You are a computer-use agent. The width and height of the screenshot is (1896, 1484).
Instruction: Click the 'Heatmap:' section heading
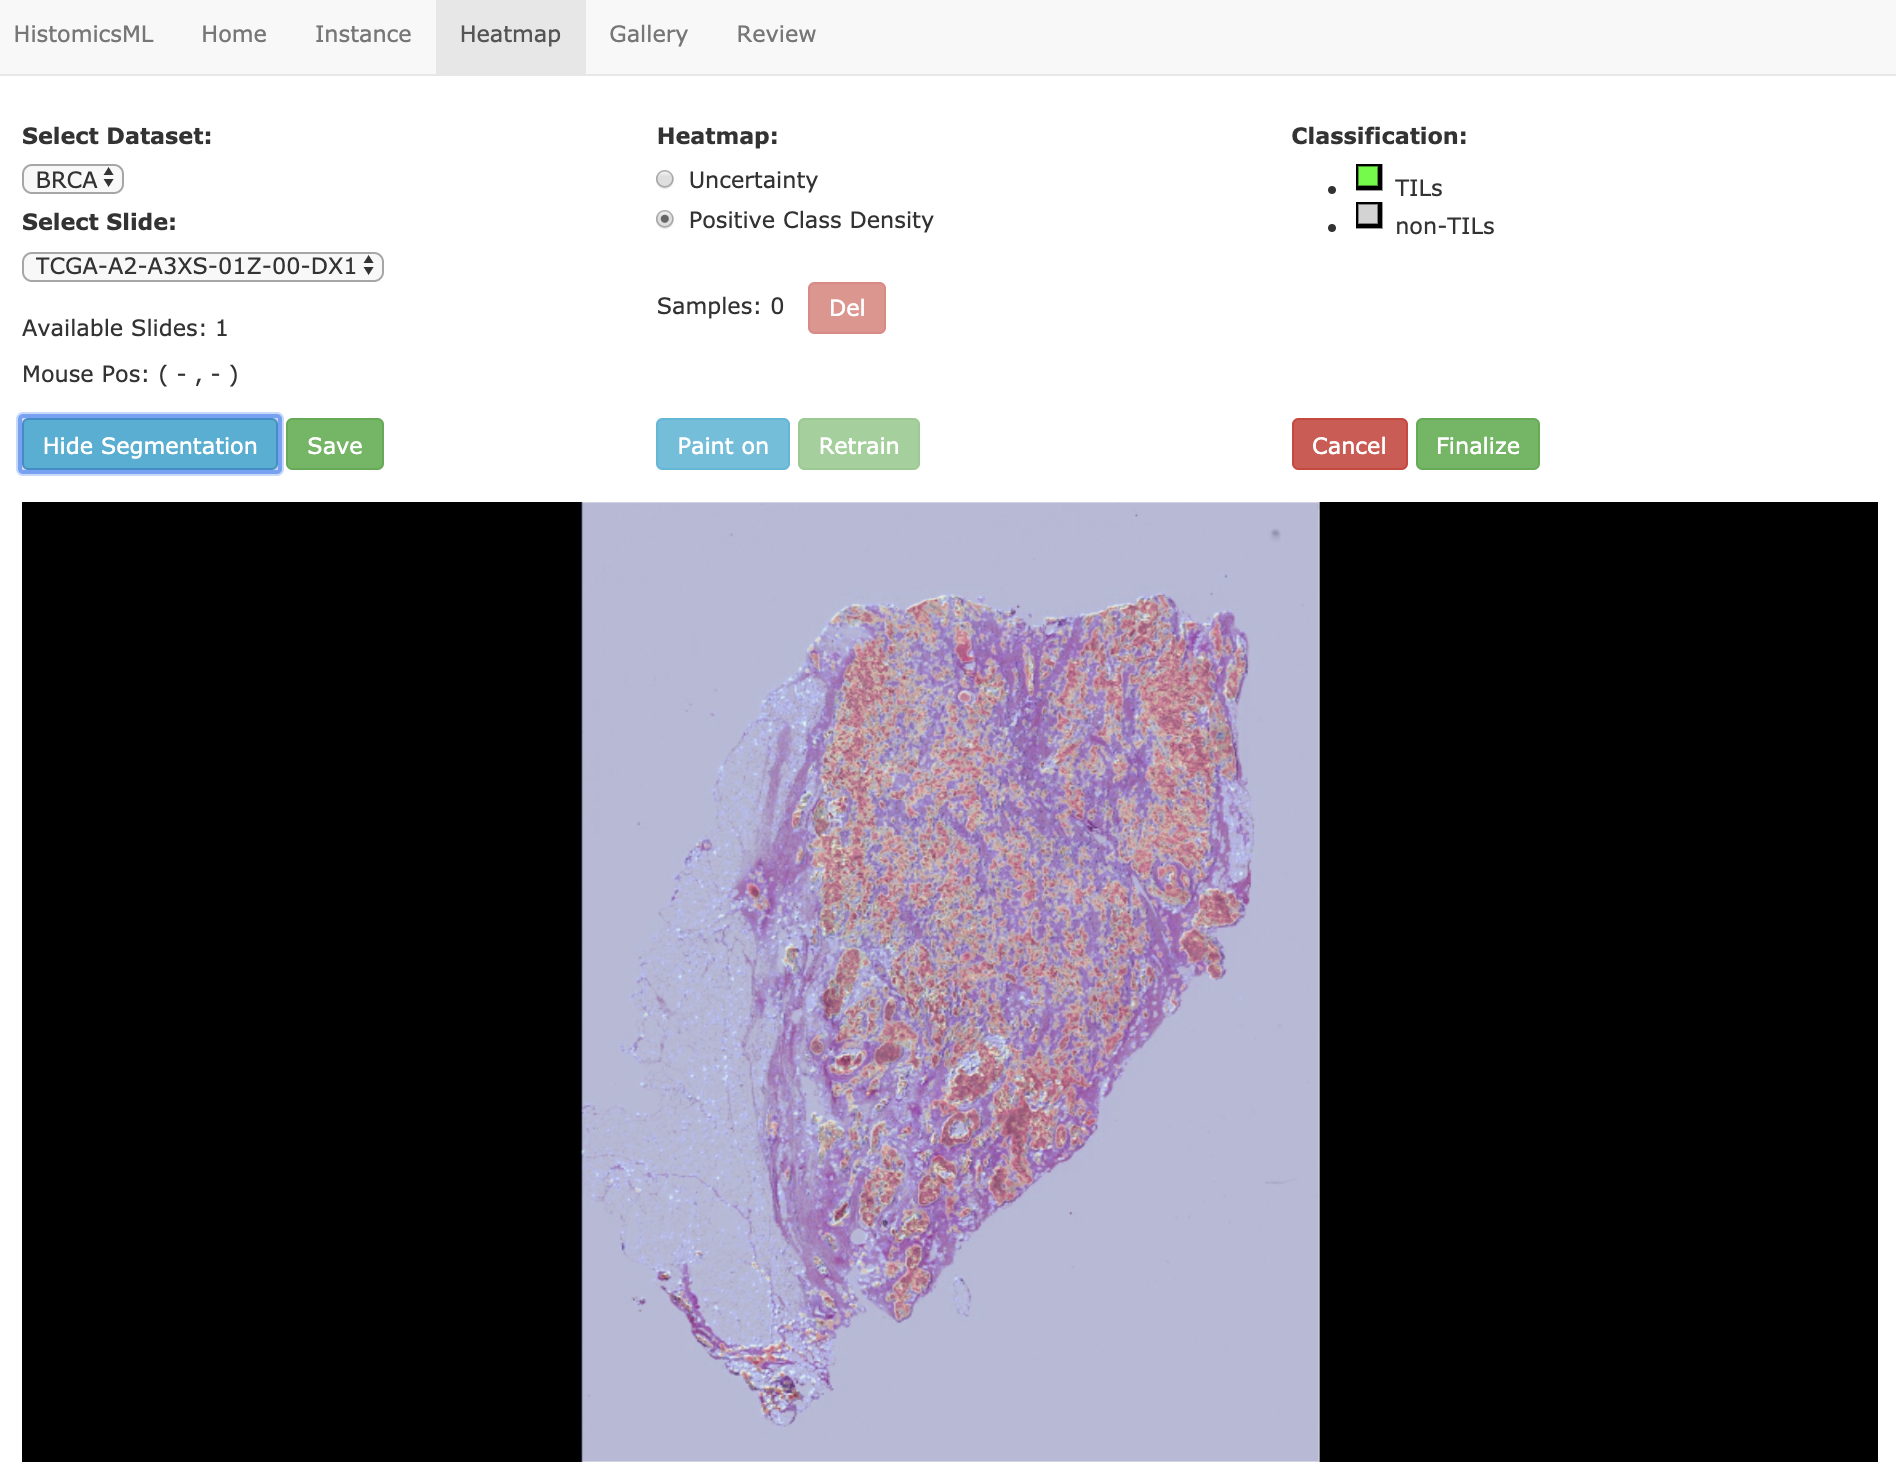tap(717, 136)
